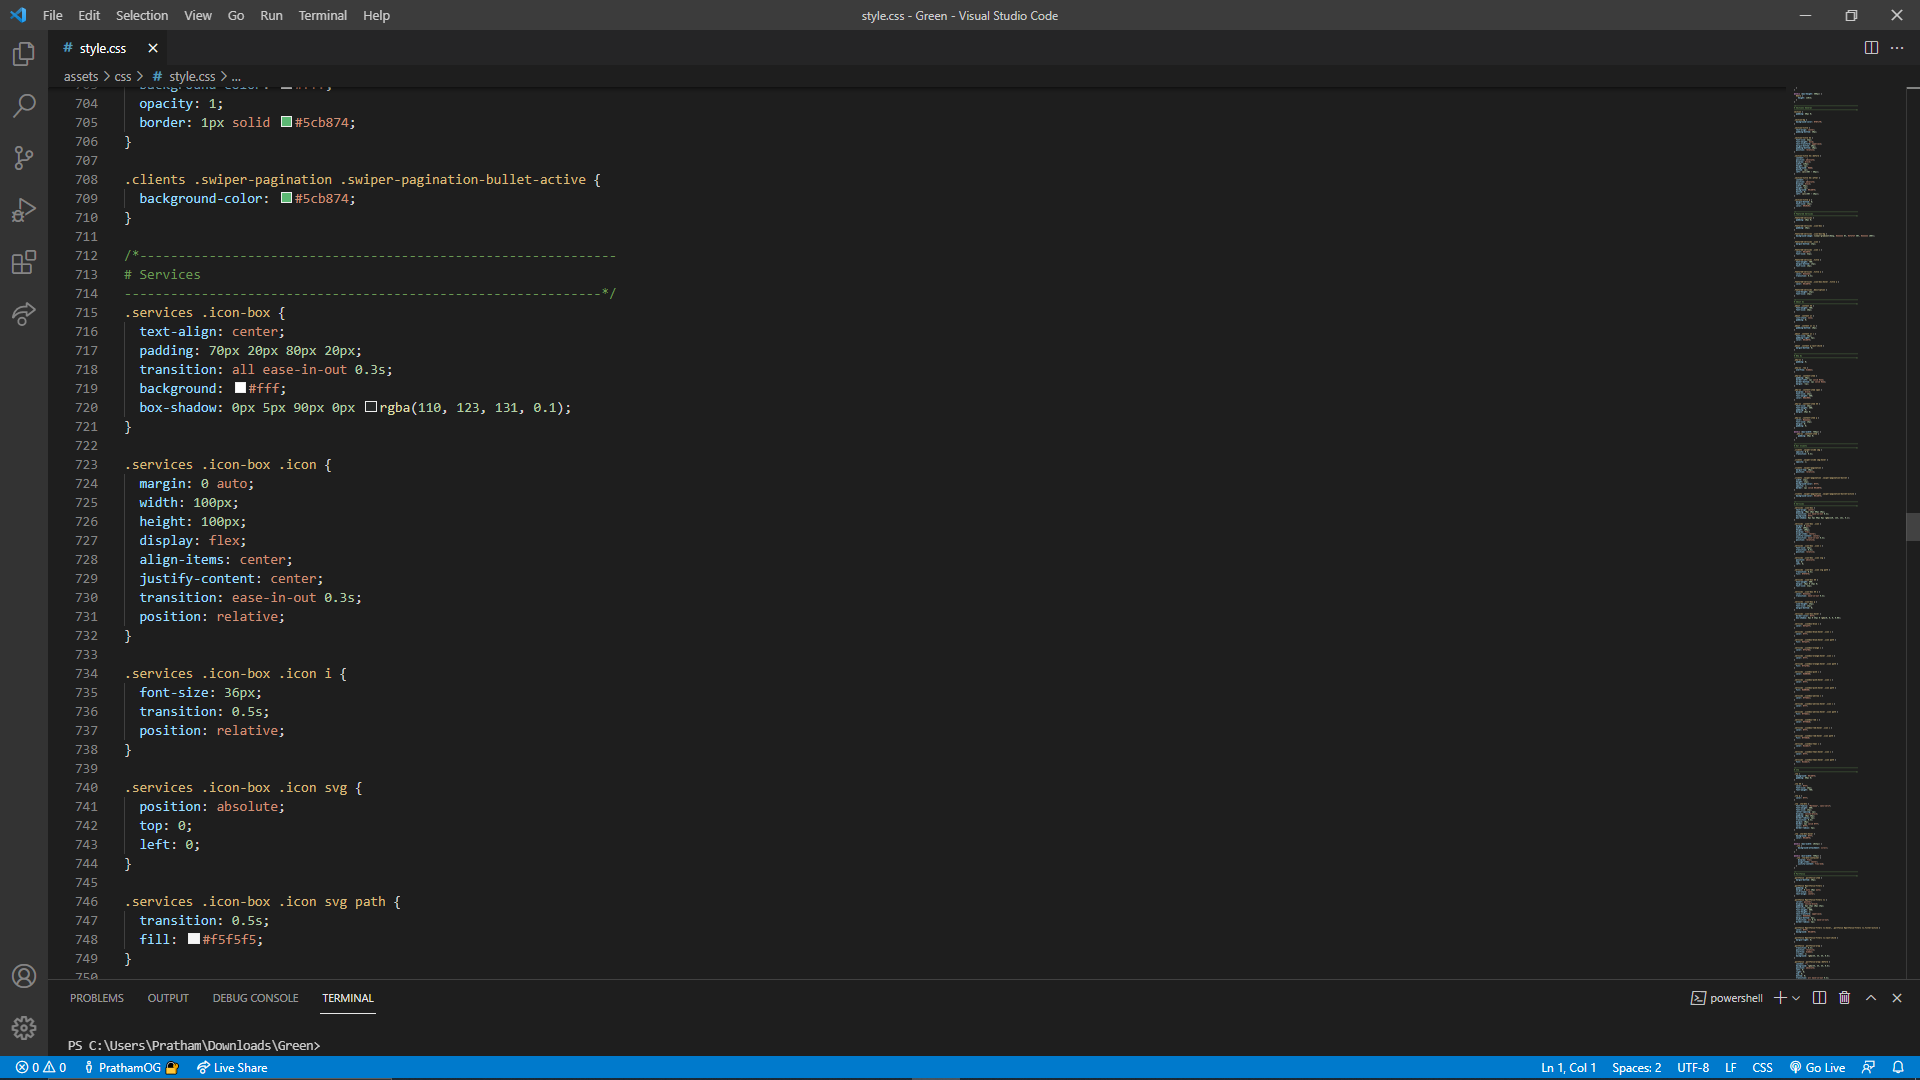Open the Explorer view in activity bar
The height and width of the screenshot is (1080, 1920).
pos(24,54)
